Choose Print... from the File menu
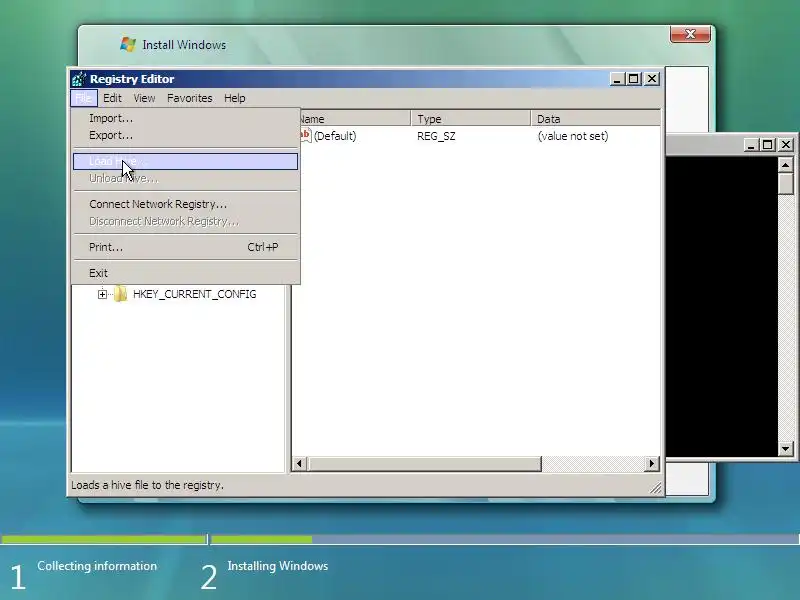 185,247
